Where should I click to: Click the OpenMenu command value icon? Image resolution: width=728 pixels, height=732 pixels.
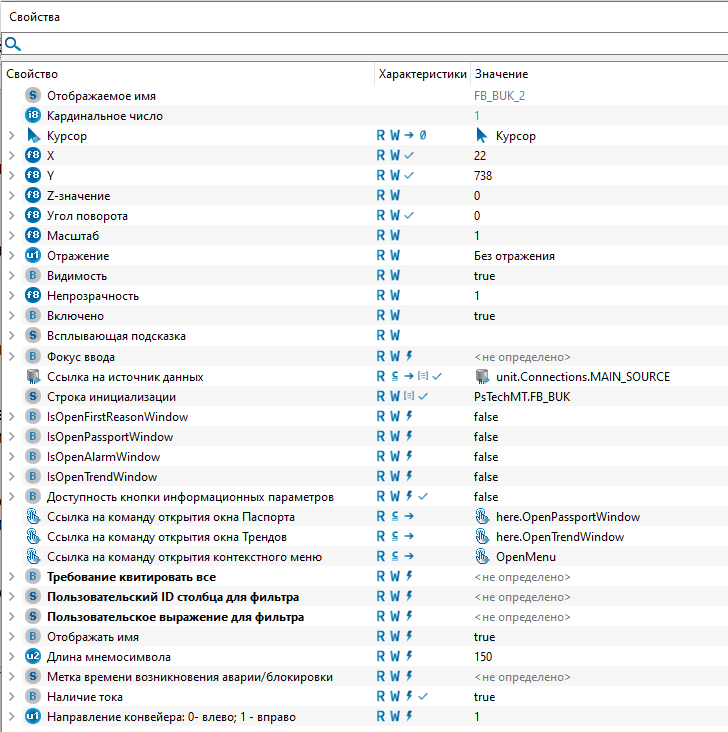pos(482,557)
